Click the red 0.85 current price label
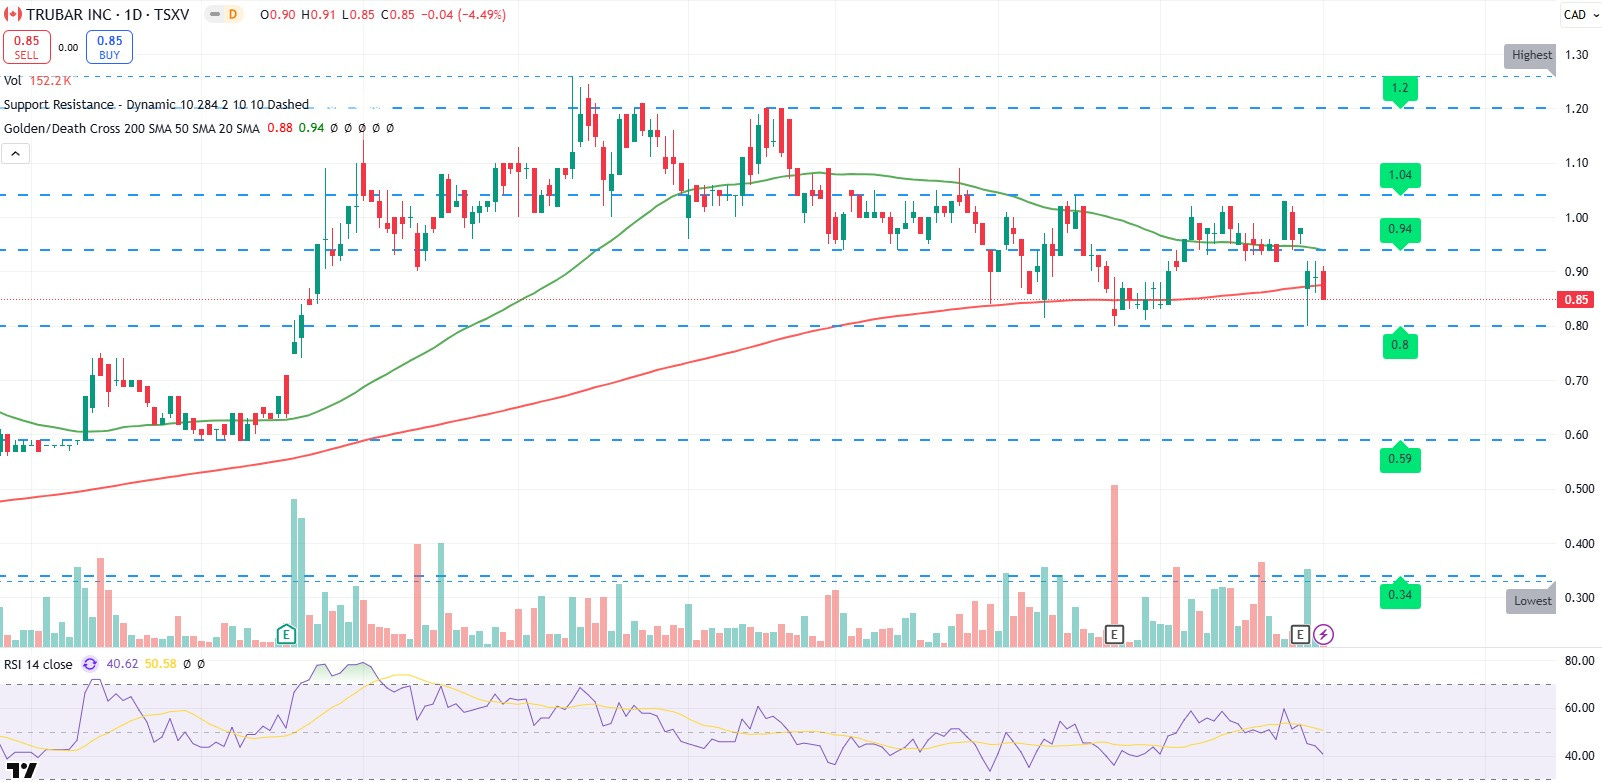The image size is (1602, 782). pyautogui.click(x=1576, y=299)
